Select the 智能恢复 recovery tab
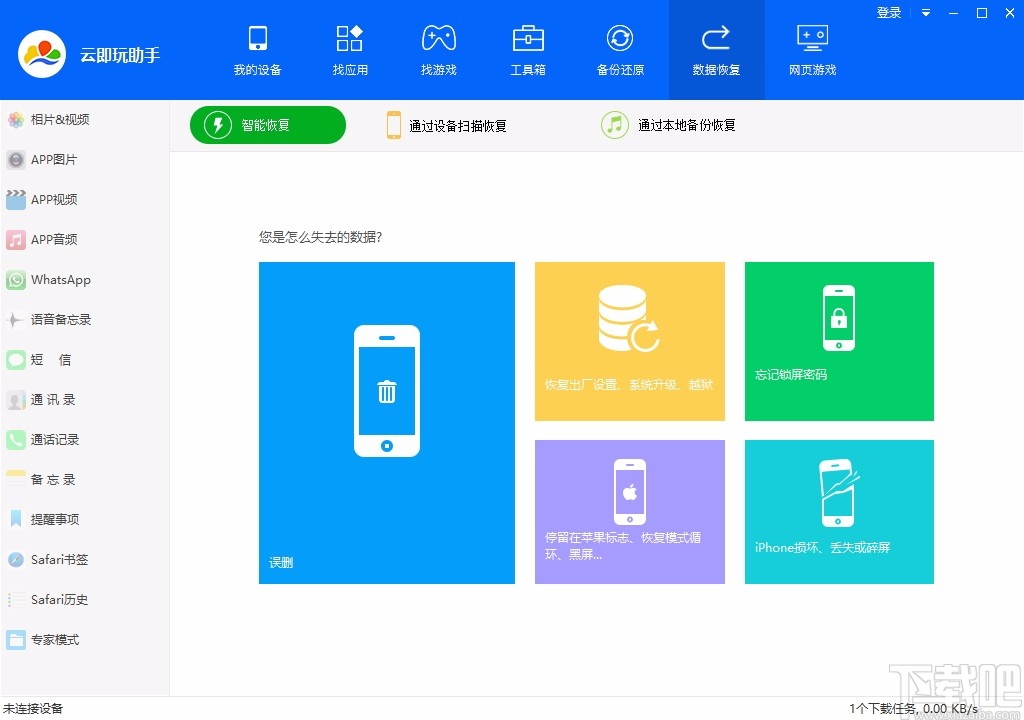 click(x=267, y=125)
